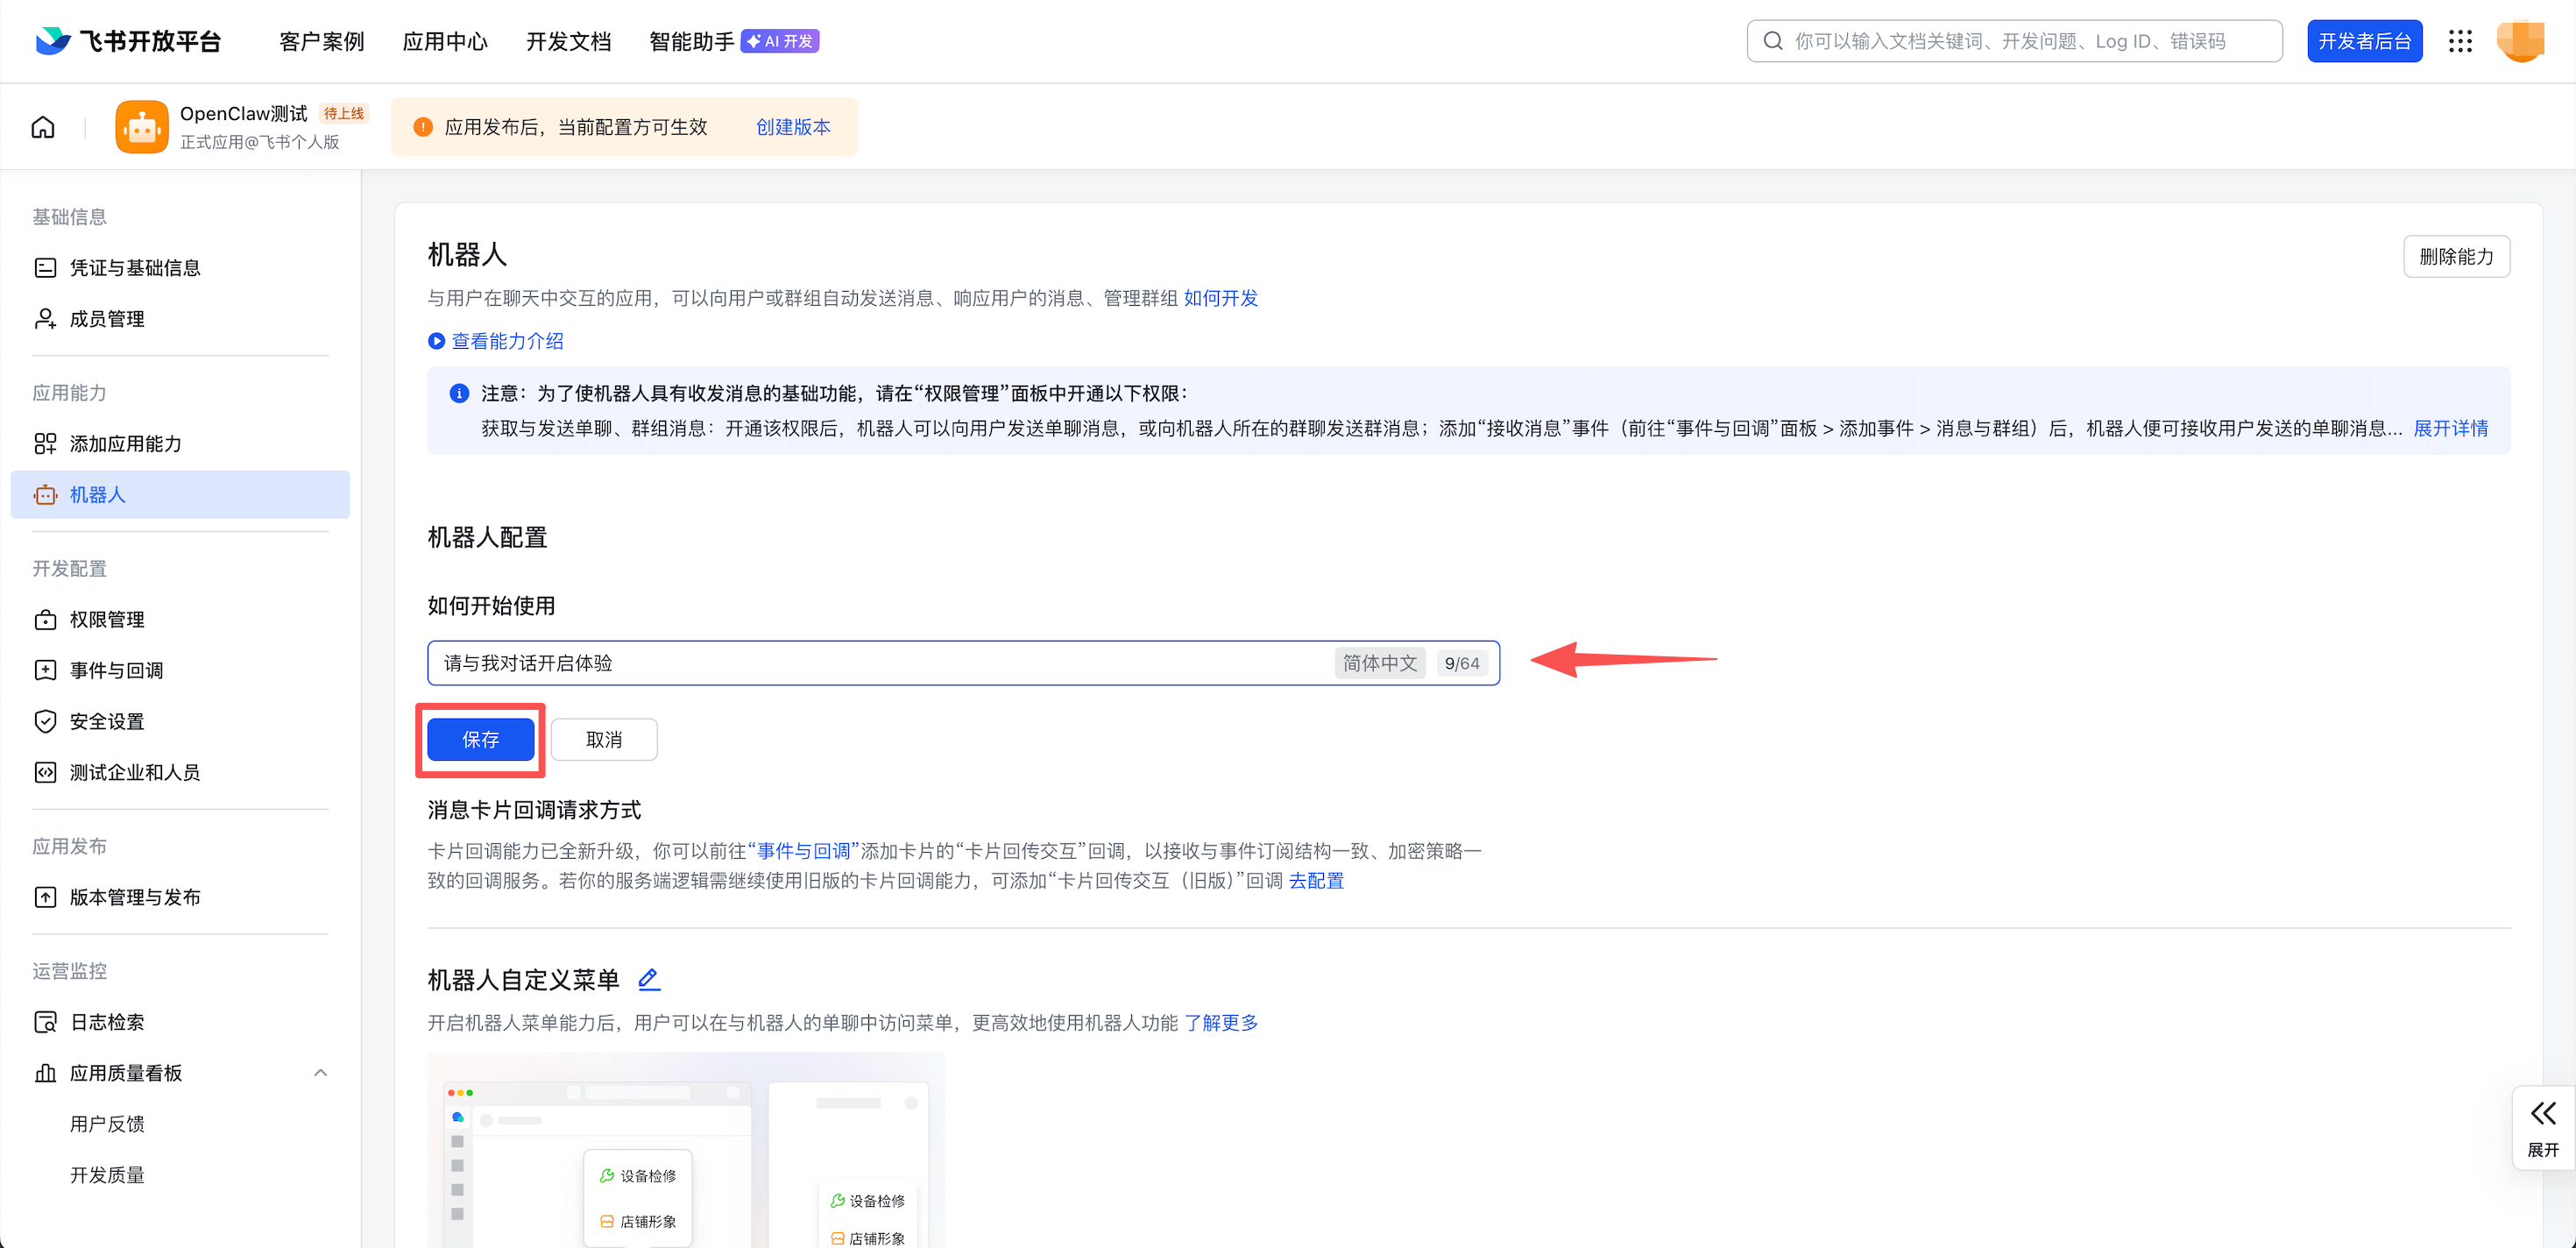
Task: Click the 如何开始使用 text input field
Action: (x=880, y=663)
